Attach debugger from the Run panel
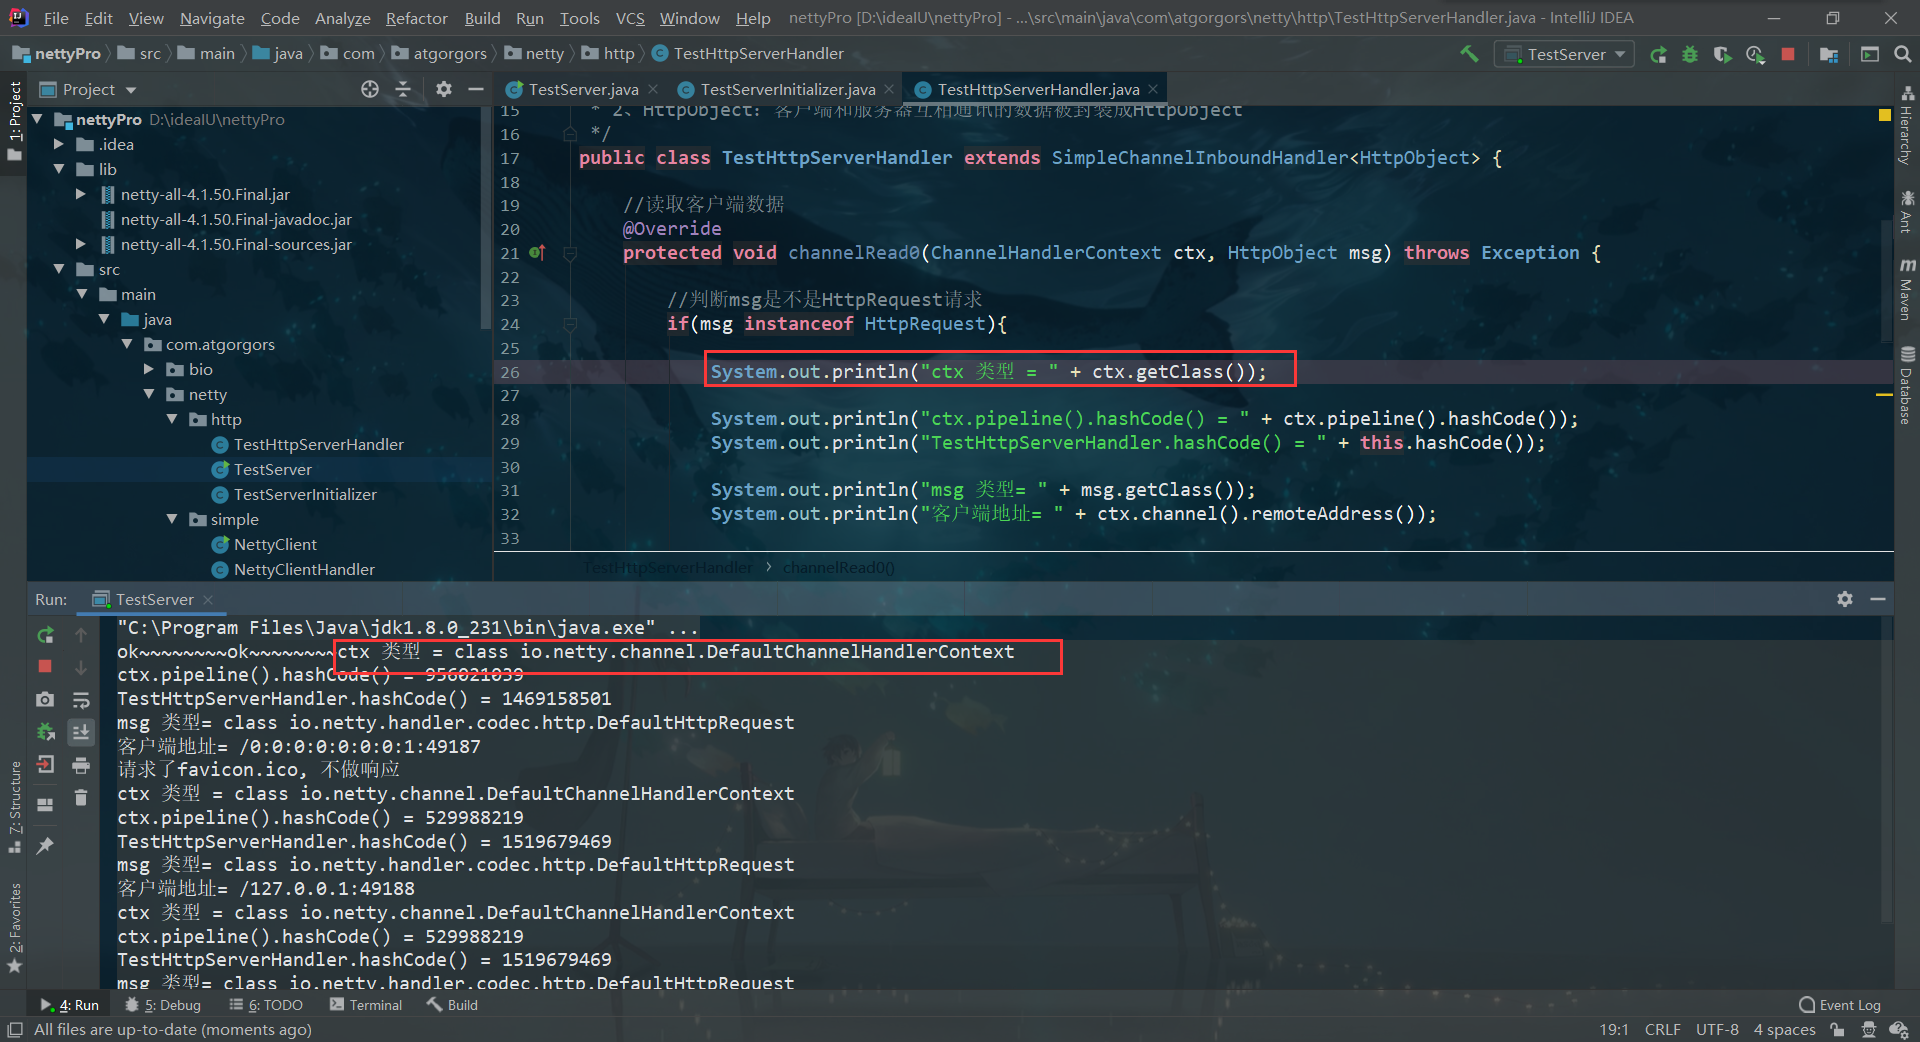The width and height of the screenshot is (1920, 1042). point(45,732)
